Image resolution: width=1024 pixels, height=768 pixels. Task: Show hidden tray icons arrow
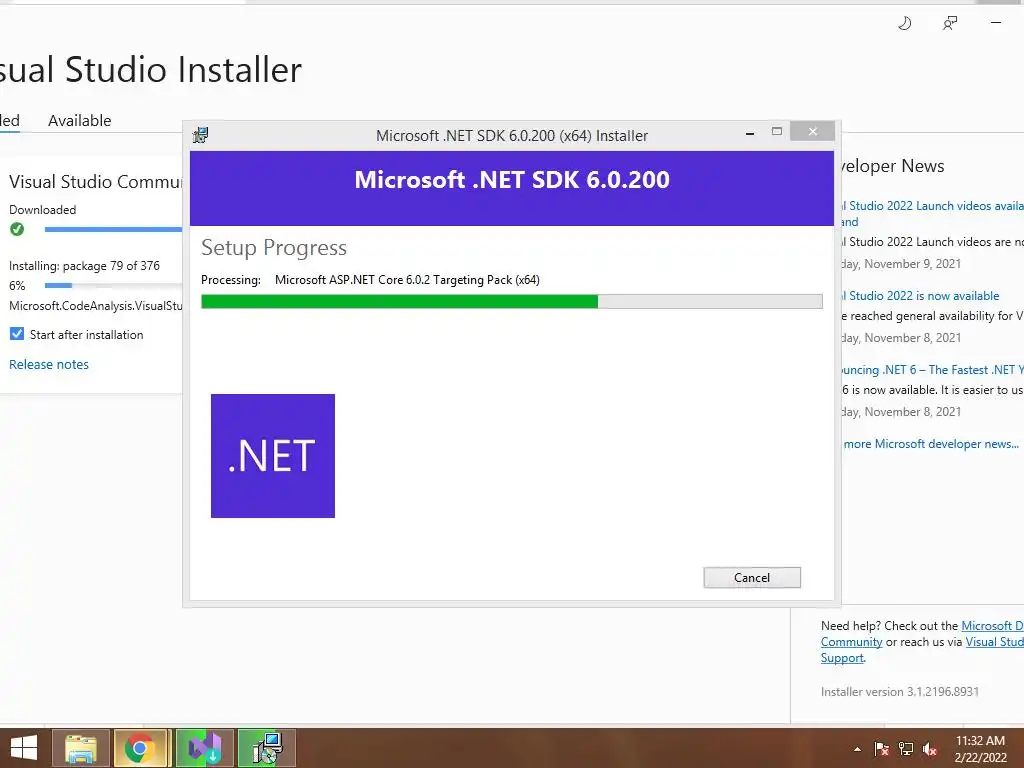(857, 749)
